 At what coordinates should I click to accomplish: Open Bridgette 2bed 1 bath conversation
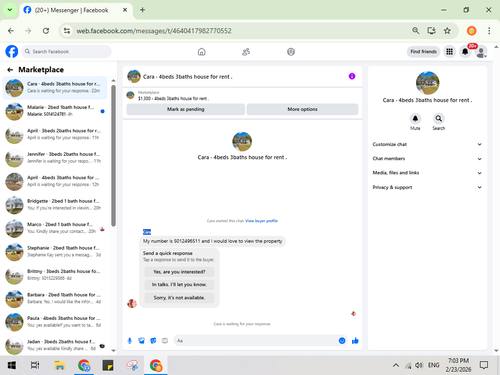[x=55, y=205]
